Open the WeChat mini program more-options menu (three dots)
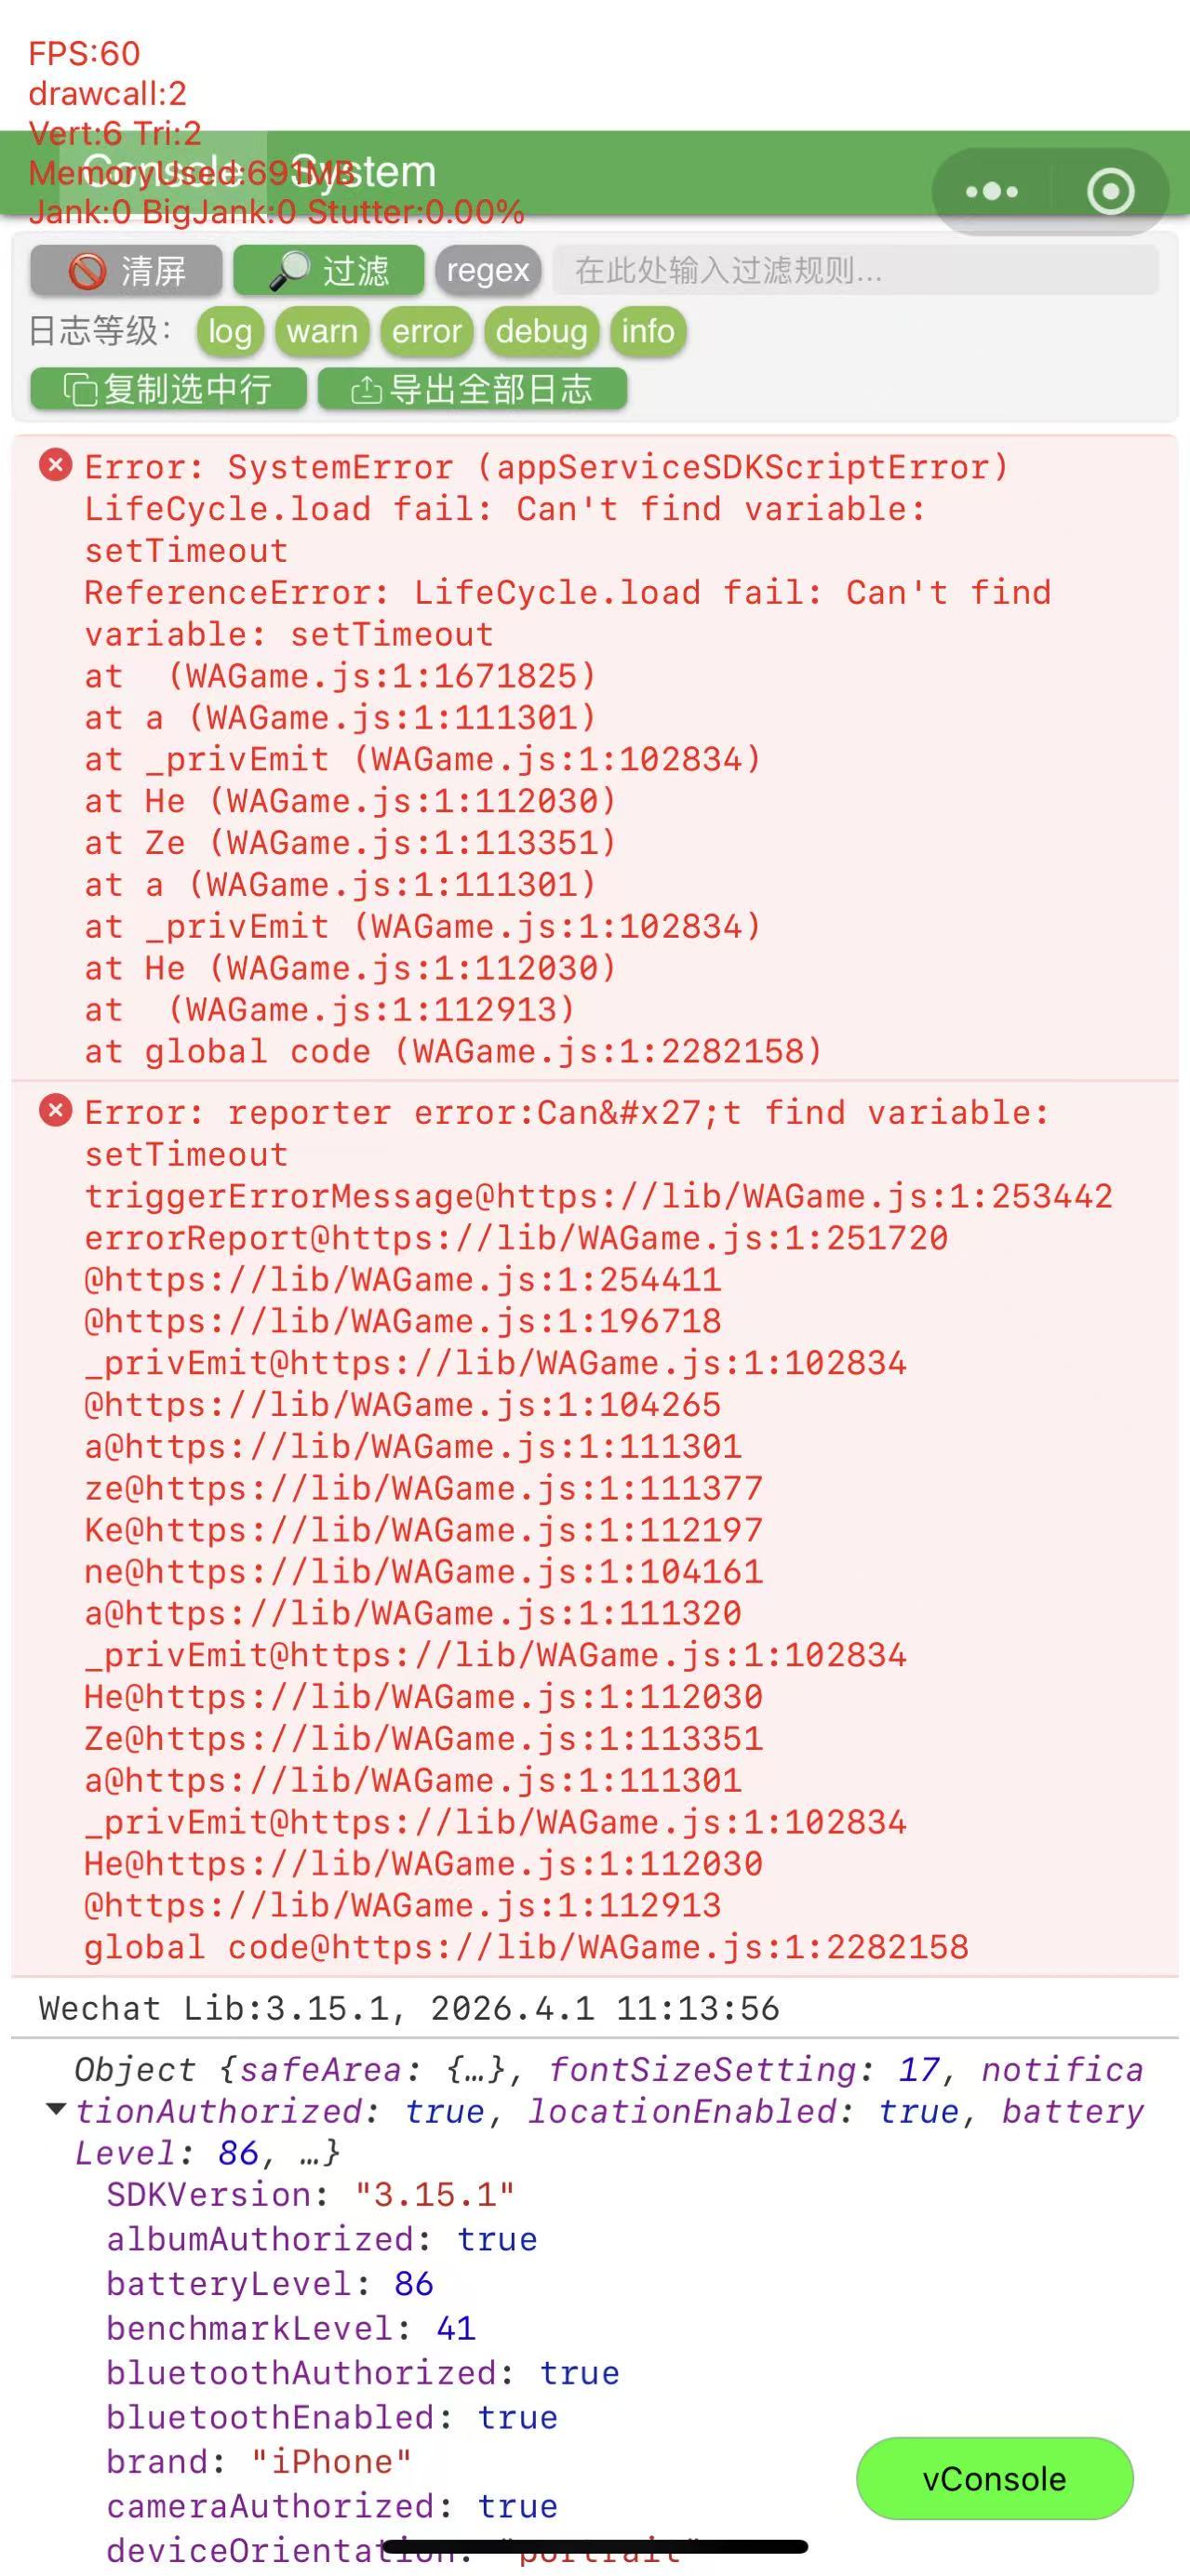The width and height of the screenshot is (1190, 2576). pos(991,191)
